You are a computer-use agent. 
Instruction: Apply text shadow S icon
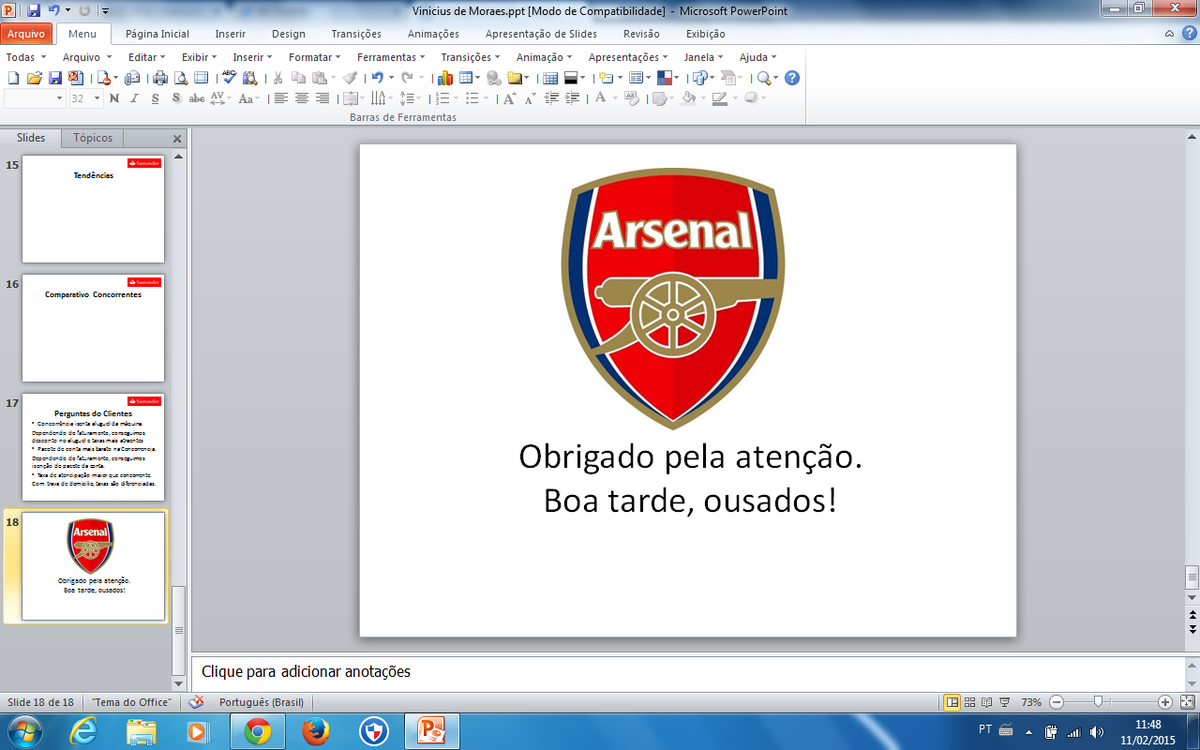point(176,98)
